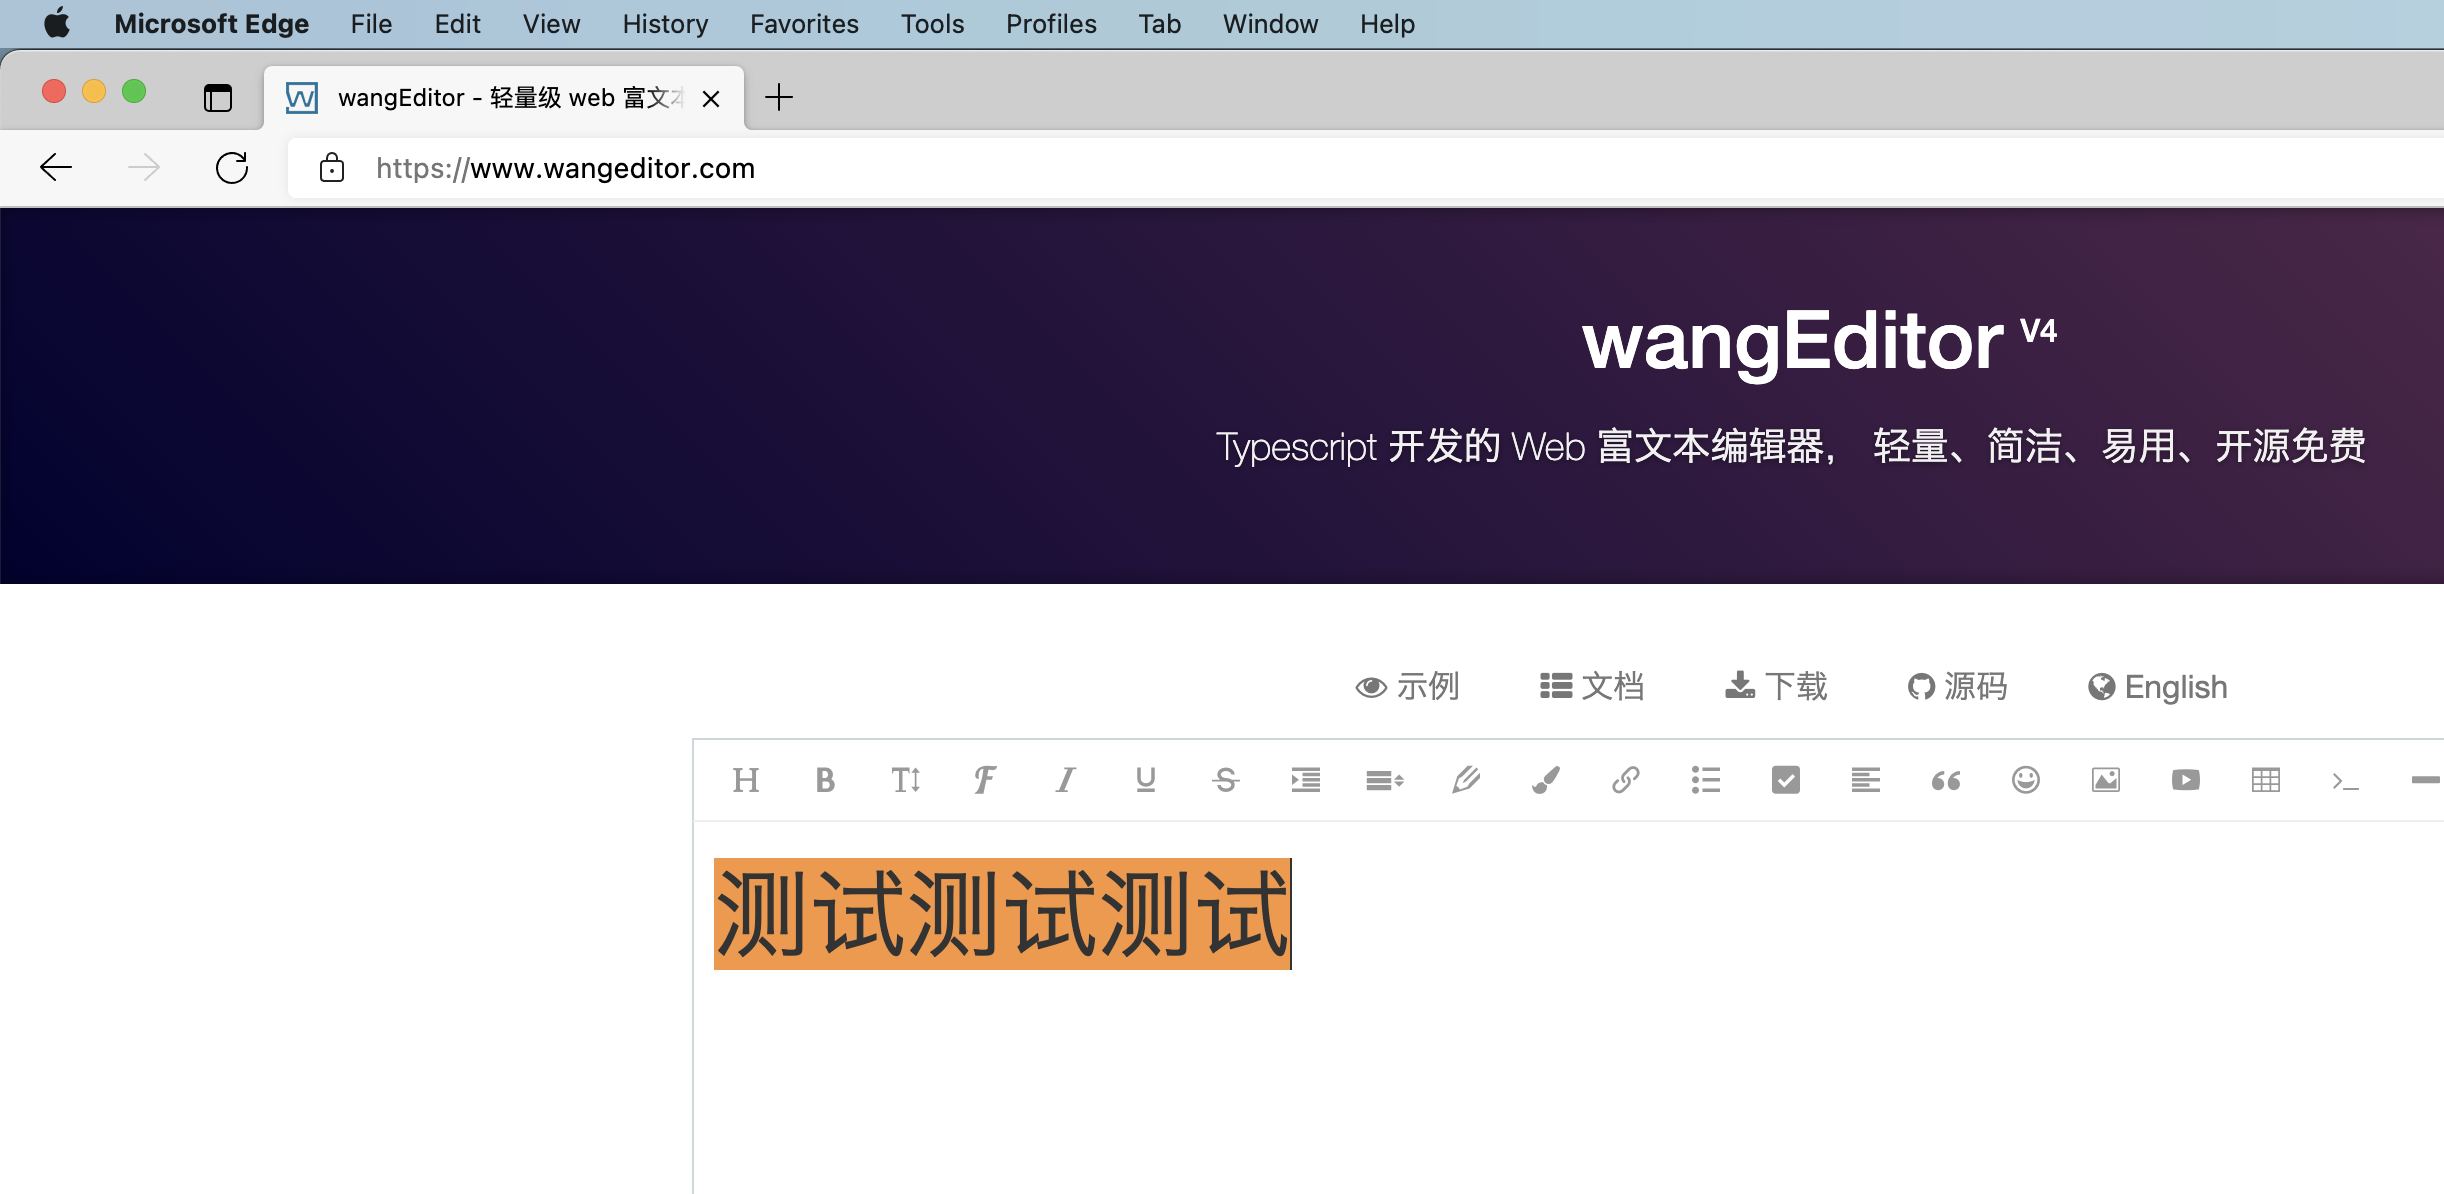Open the 文档 documentation link
This screenshot has width=2444, height=1194.
(x=1592, y=686)
